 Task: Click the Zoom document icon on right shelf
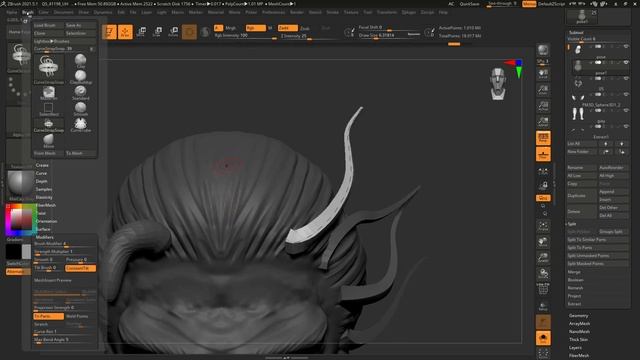pyautogui.click(x=543, y=90)
